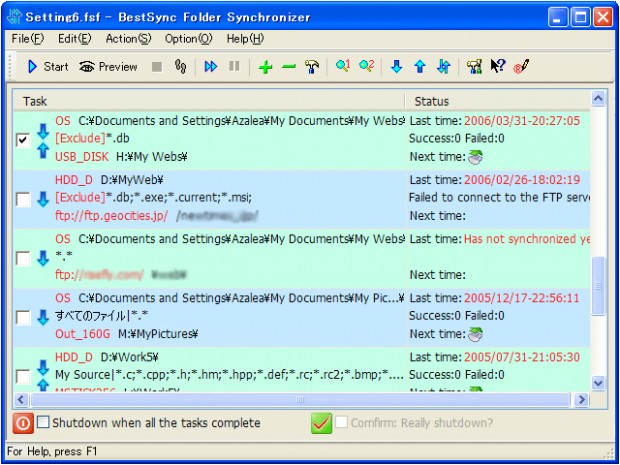Click vertical scrollbar up arrow
The image size is (620, 465).
[x=598, y=98]
